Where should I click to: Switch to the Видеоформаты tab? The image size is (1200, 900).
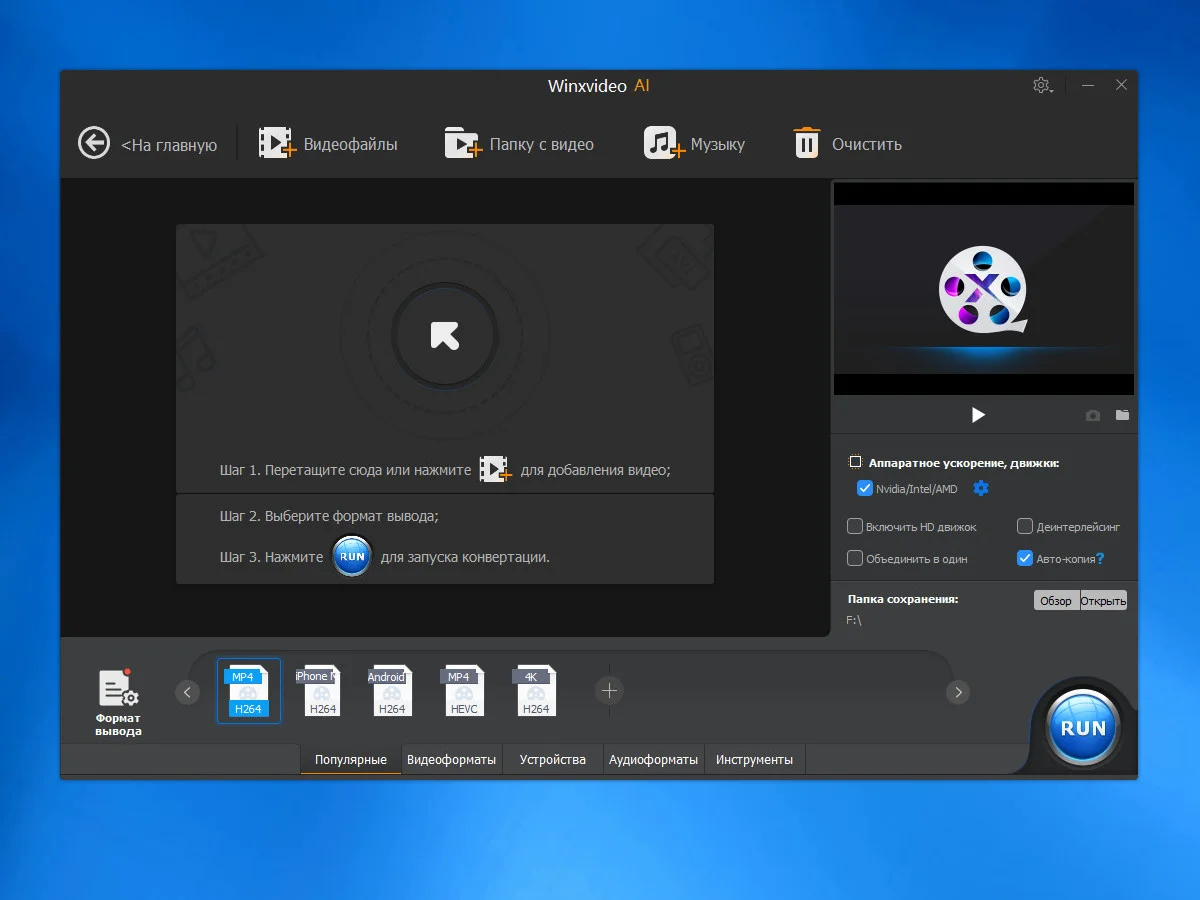tap(451, 760)
